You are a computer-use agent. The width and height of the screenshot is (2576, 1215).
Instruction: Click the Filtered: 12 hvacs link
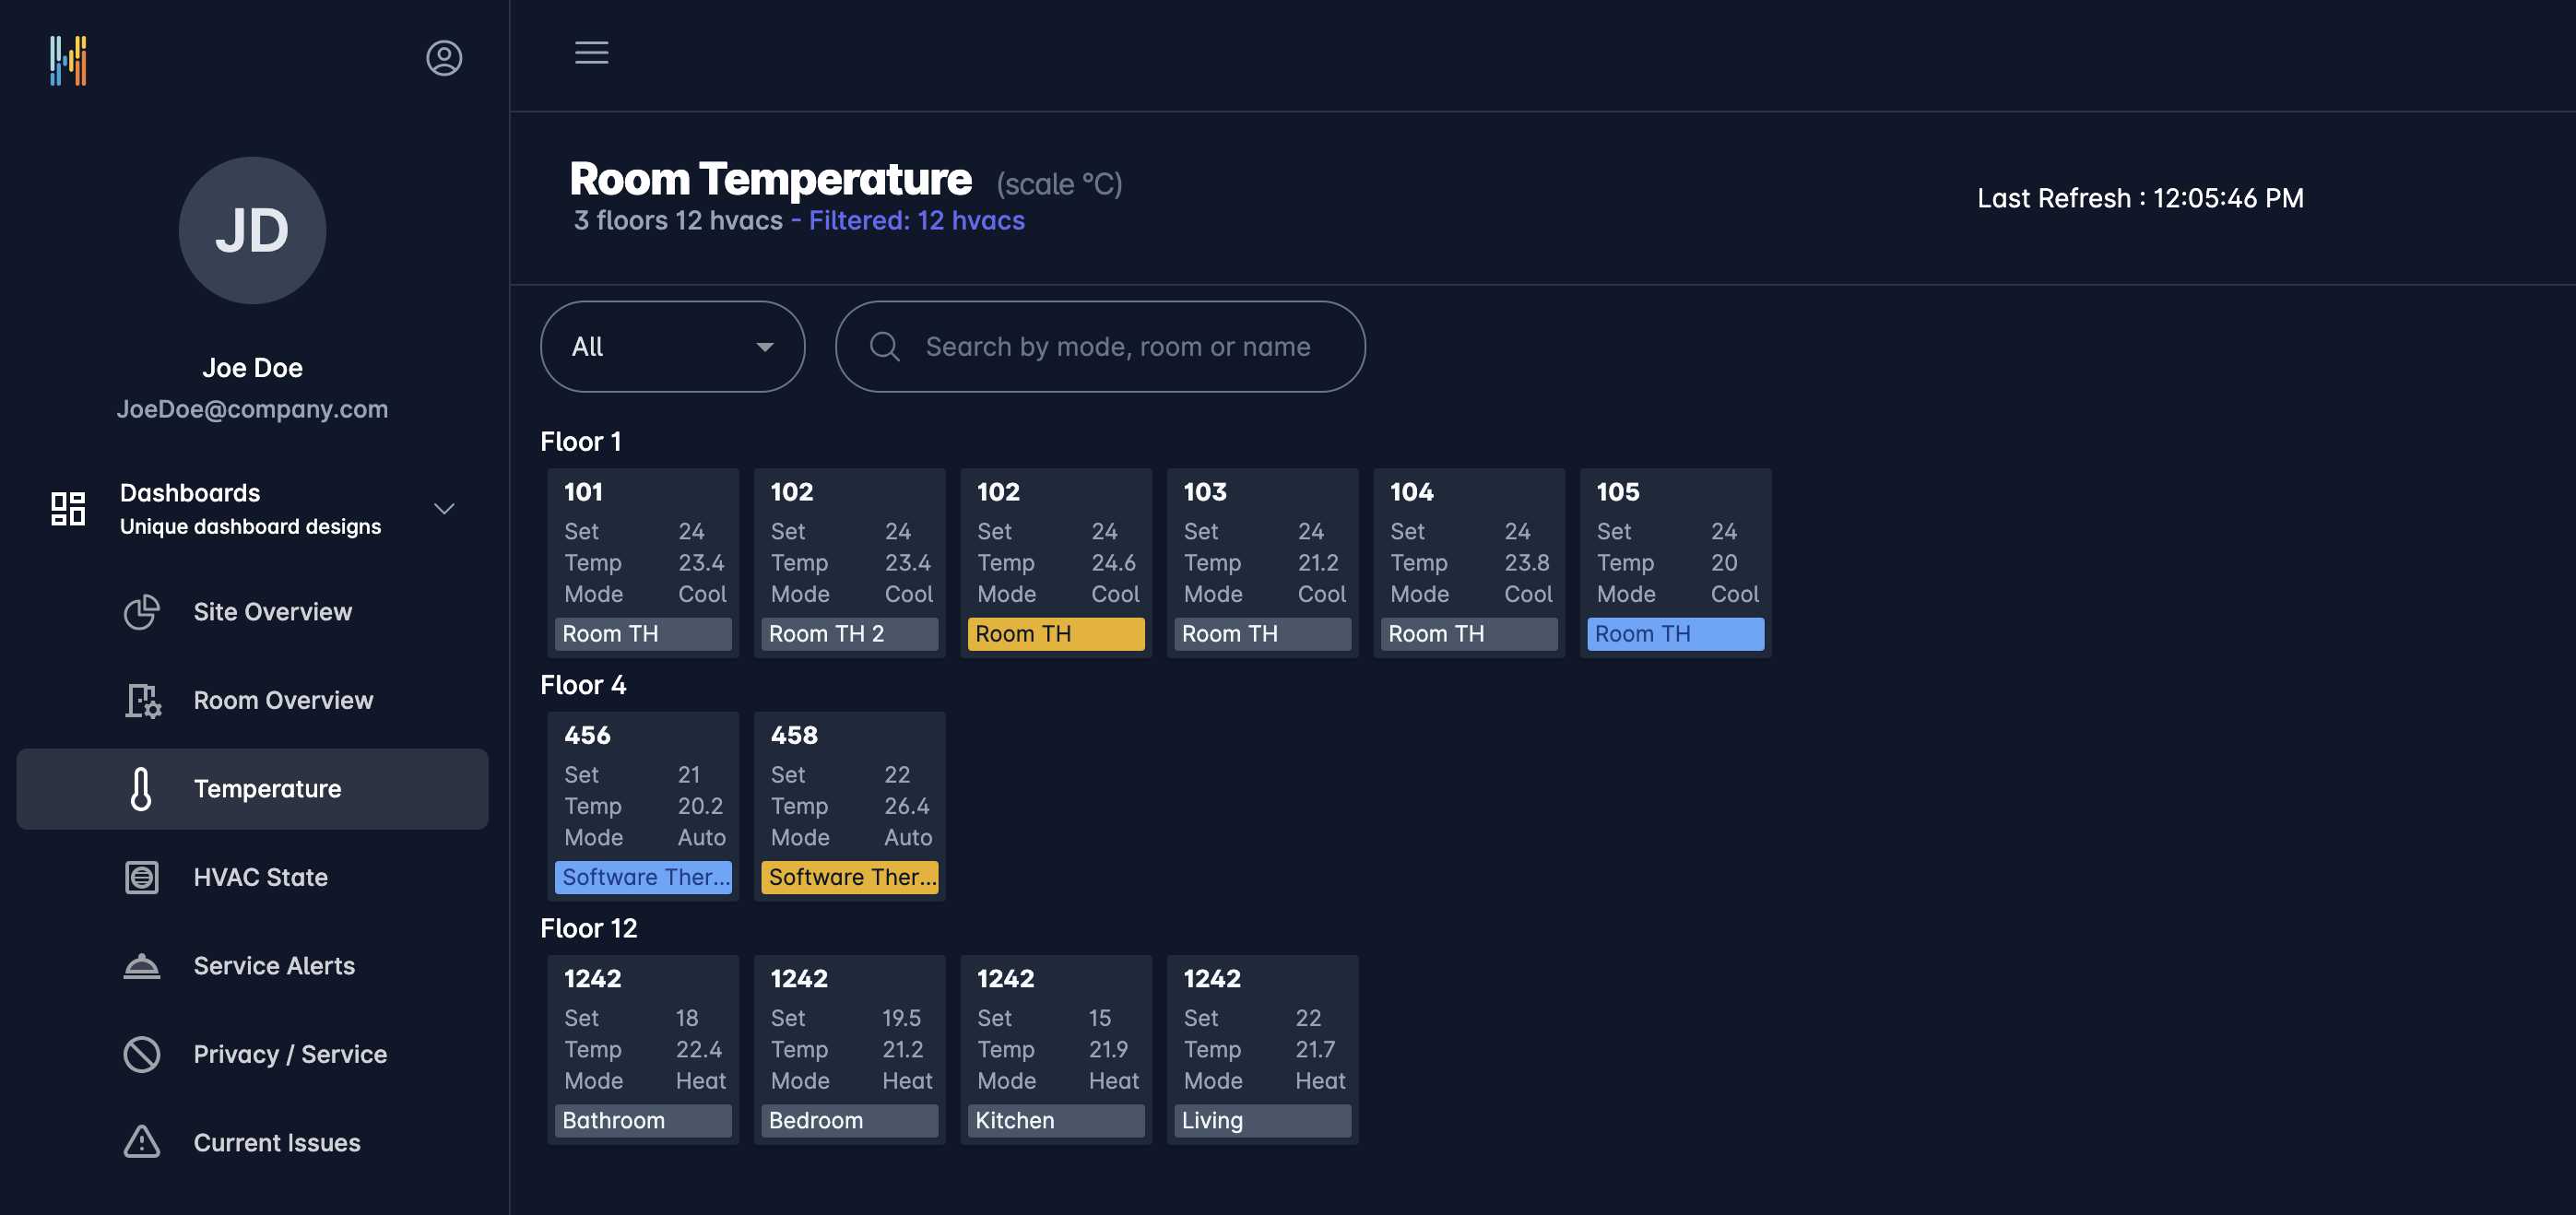(x=916, y=220)
